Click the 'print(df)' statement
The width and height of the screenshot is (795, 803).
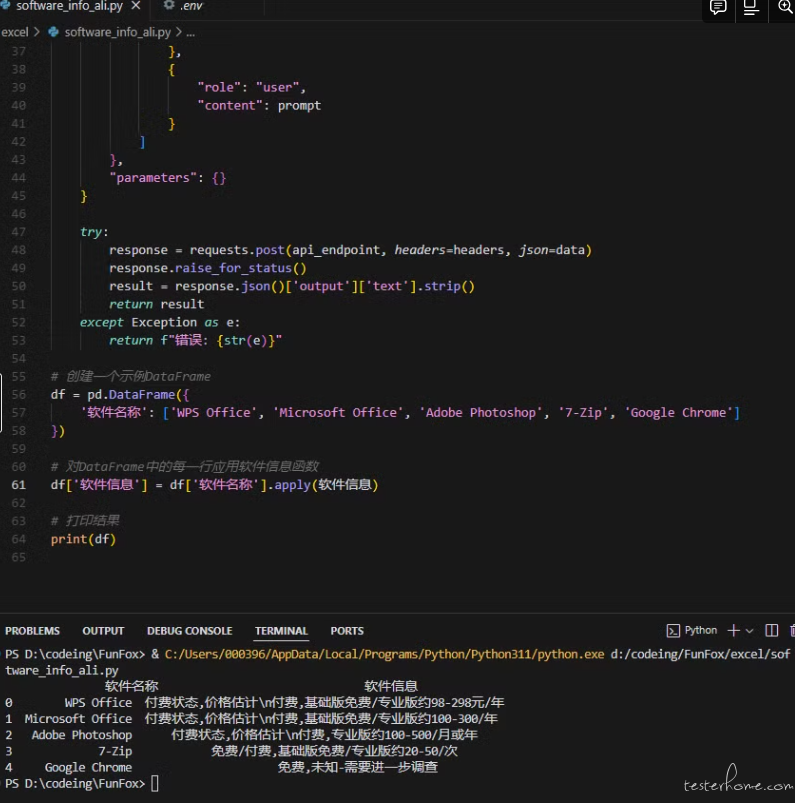tap(83, 539)
